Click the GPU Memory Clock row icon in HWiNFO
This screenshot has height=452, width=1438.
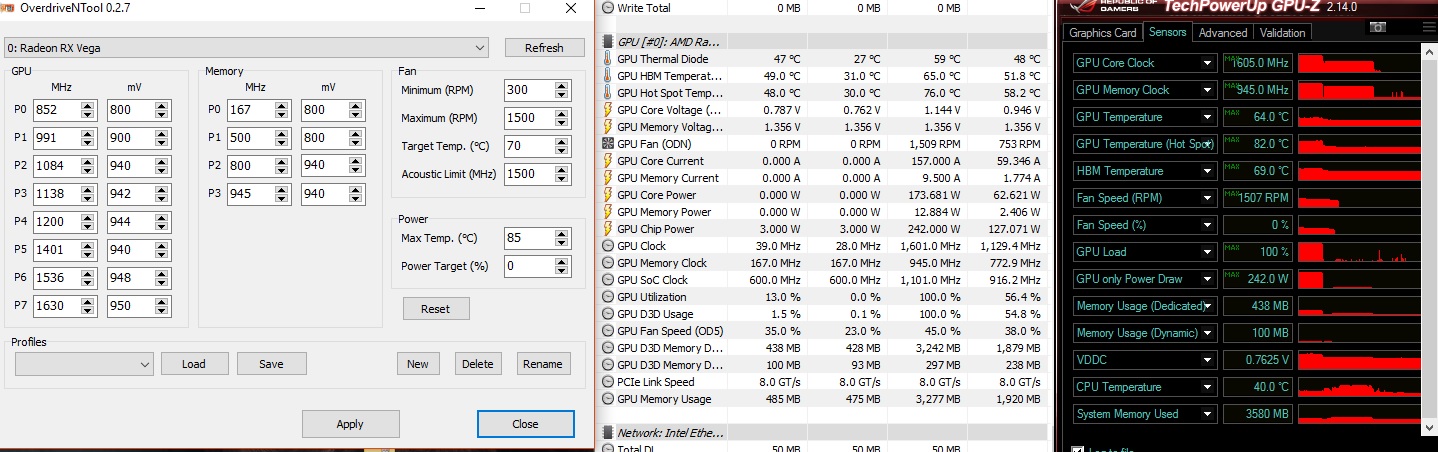pos(608,263)
